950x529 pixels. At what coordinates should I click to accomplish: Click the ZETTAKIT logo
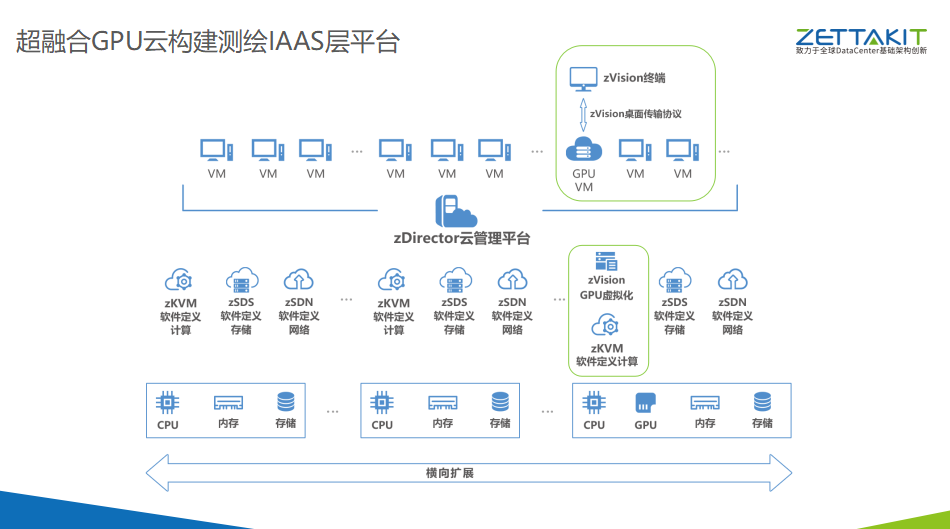pos(861,37)
